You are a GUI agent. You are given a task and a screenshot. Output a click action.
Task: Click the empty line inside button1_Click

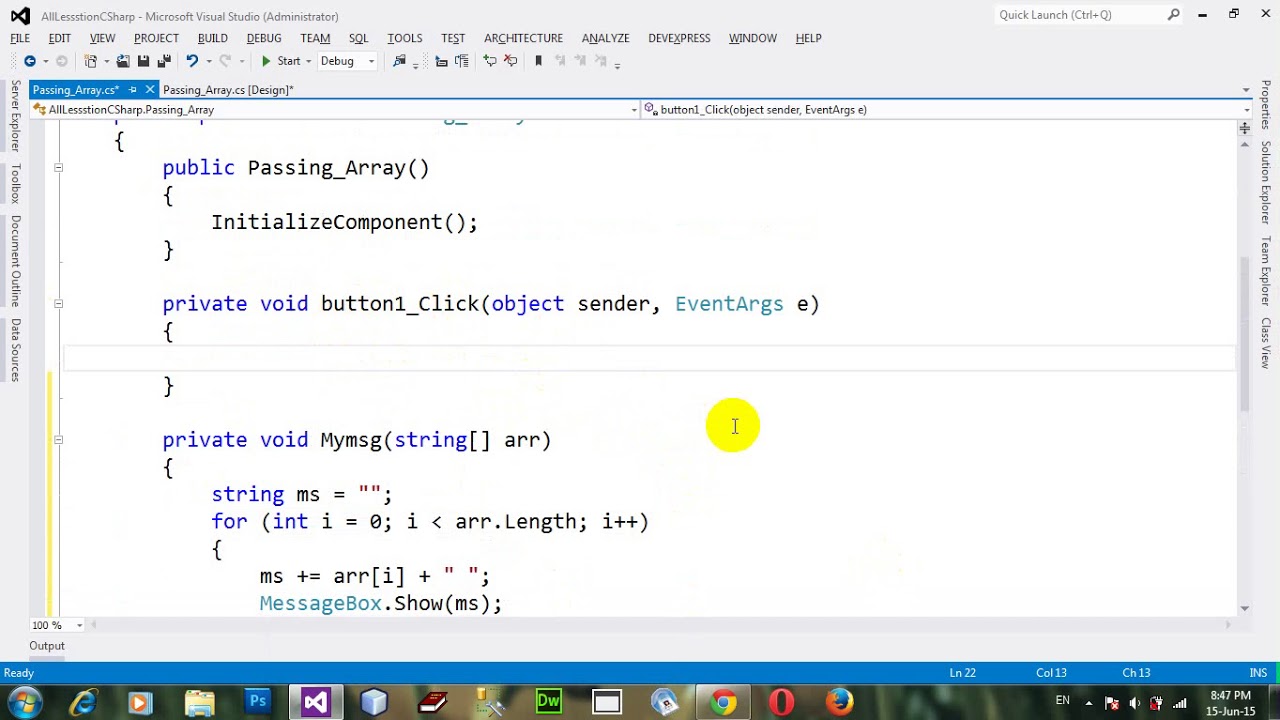click(650, 358)
